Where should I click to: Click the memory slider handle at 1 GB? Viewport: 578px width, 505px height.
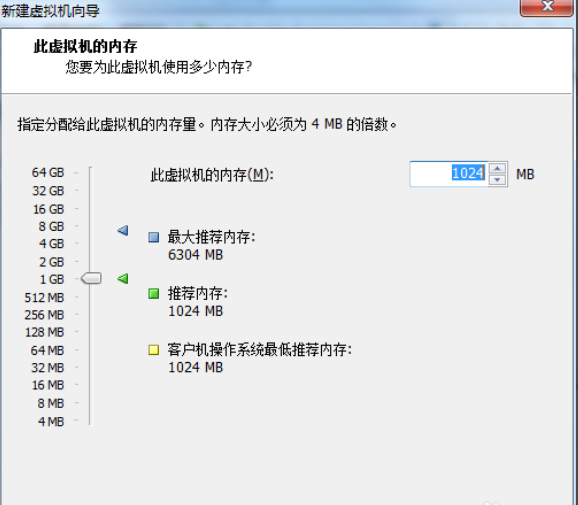(91, 278)
